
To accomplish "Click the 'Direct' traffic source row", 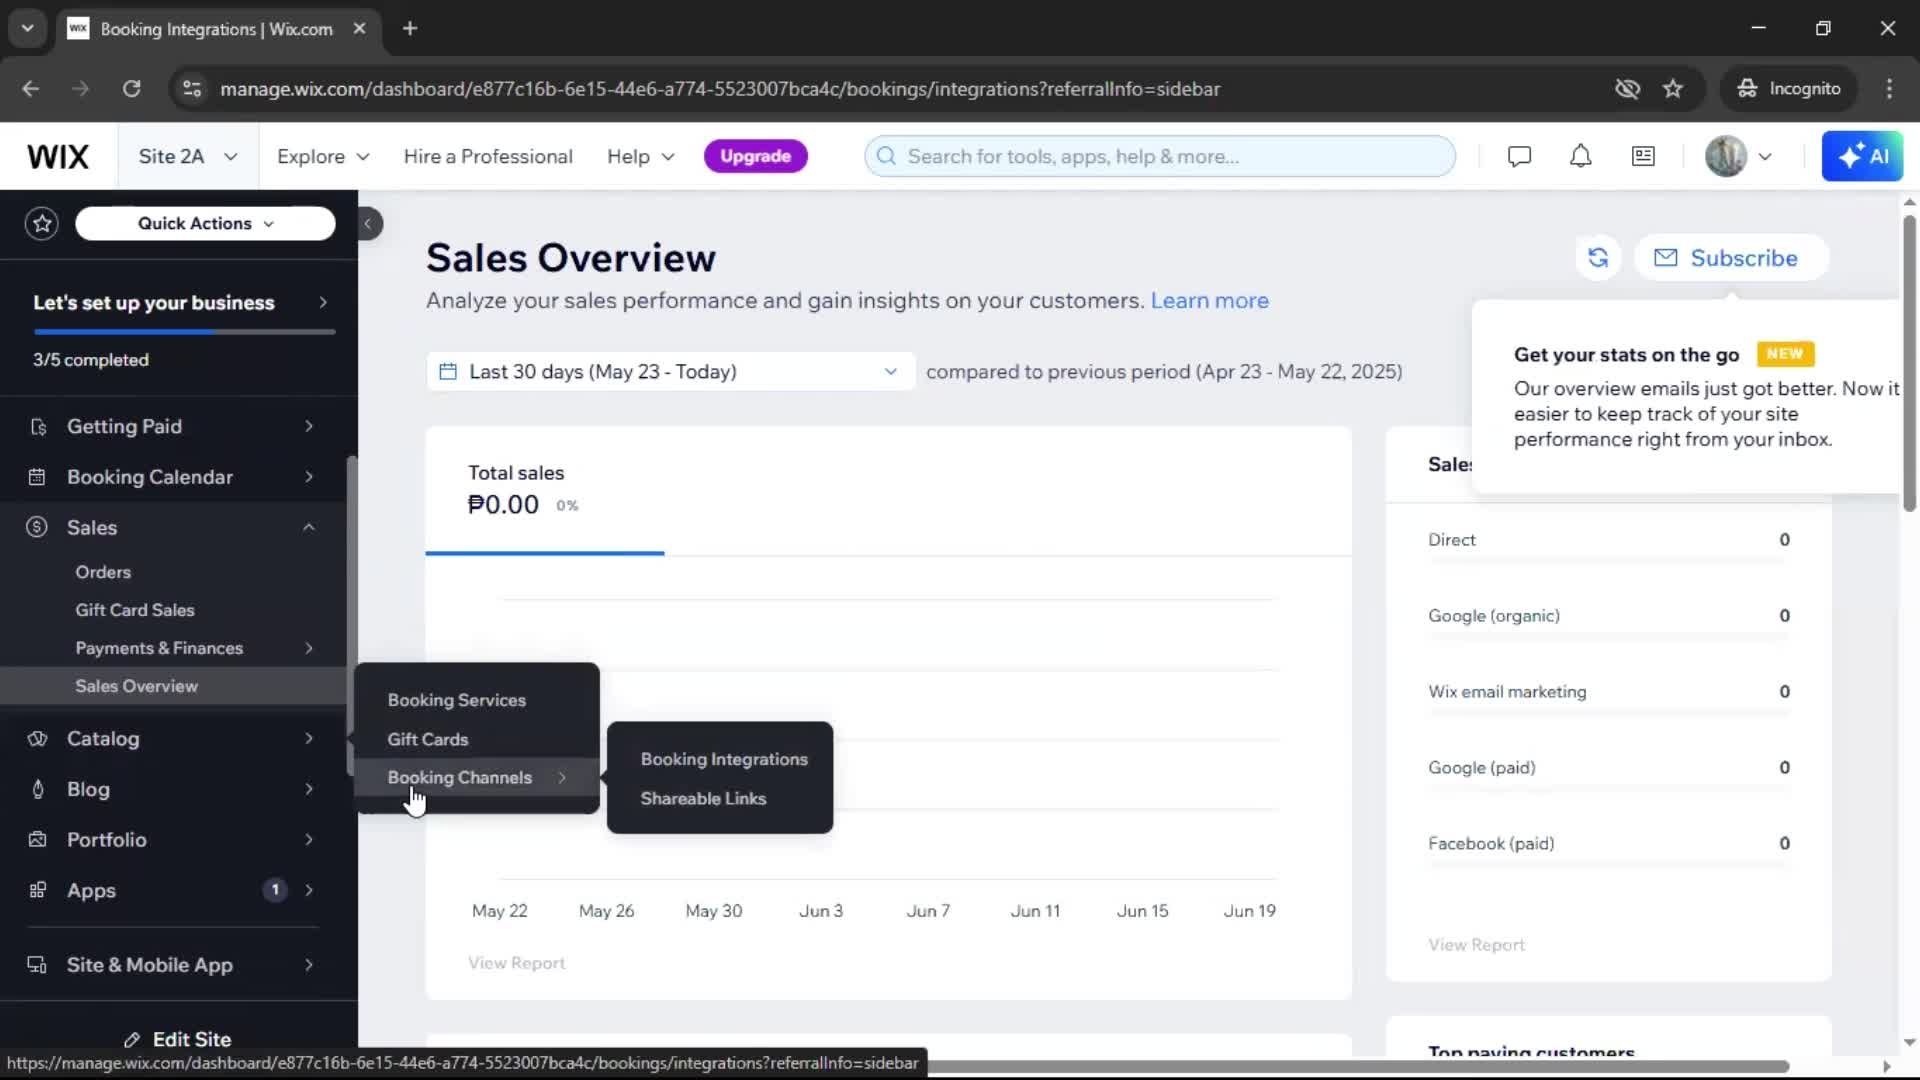I will (x=1608, y=540).
